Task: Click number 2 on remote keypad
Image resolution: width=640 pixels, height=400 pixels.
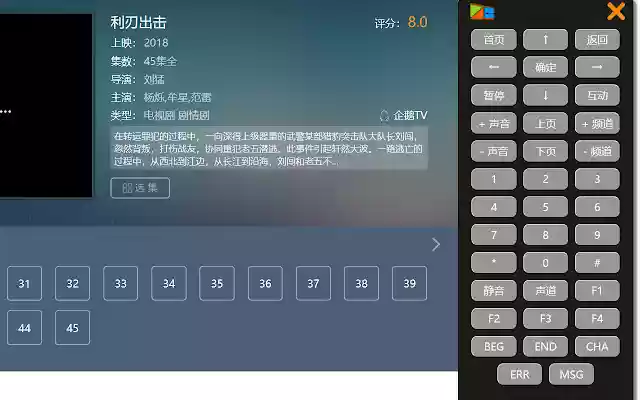Action: pyautogui.click(x=545, y=179)
